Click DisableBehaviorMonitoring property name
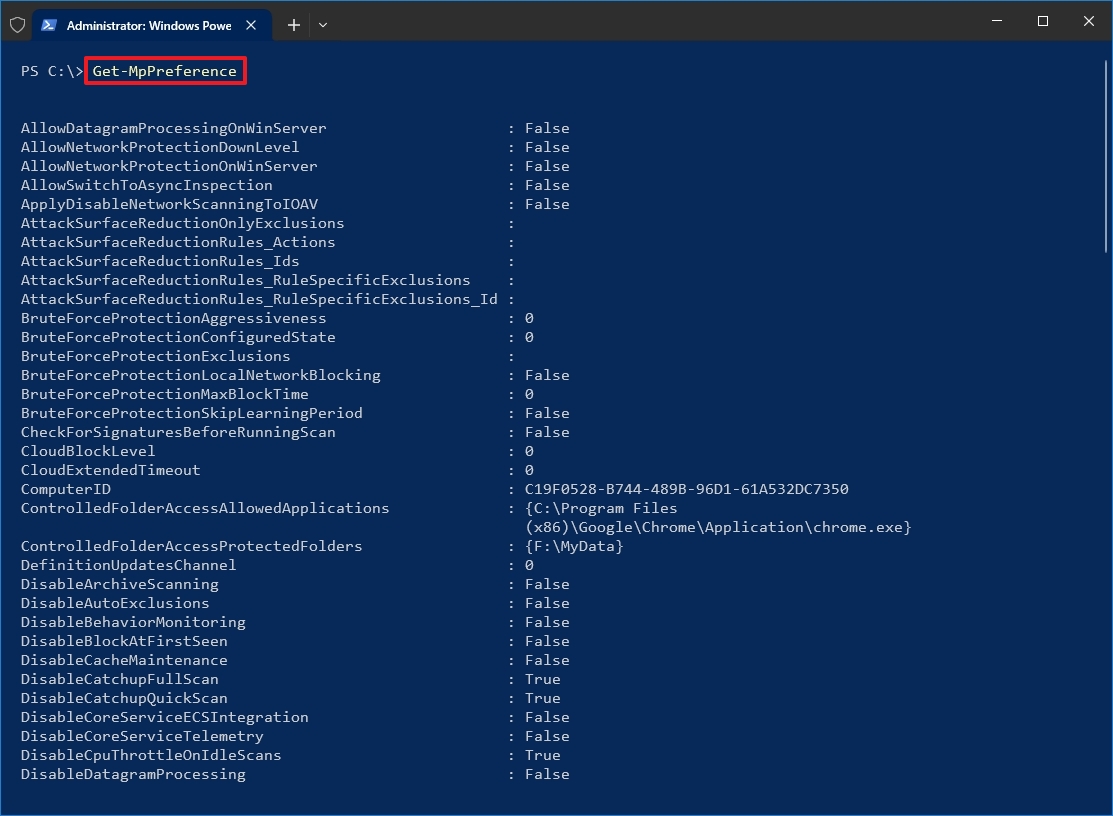Screen dimensions: 1113x816 tap(133, 622)
